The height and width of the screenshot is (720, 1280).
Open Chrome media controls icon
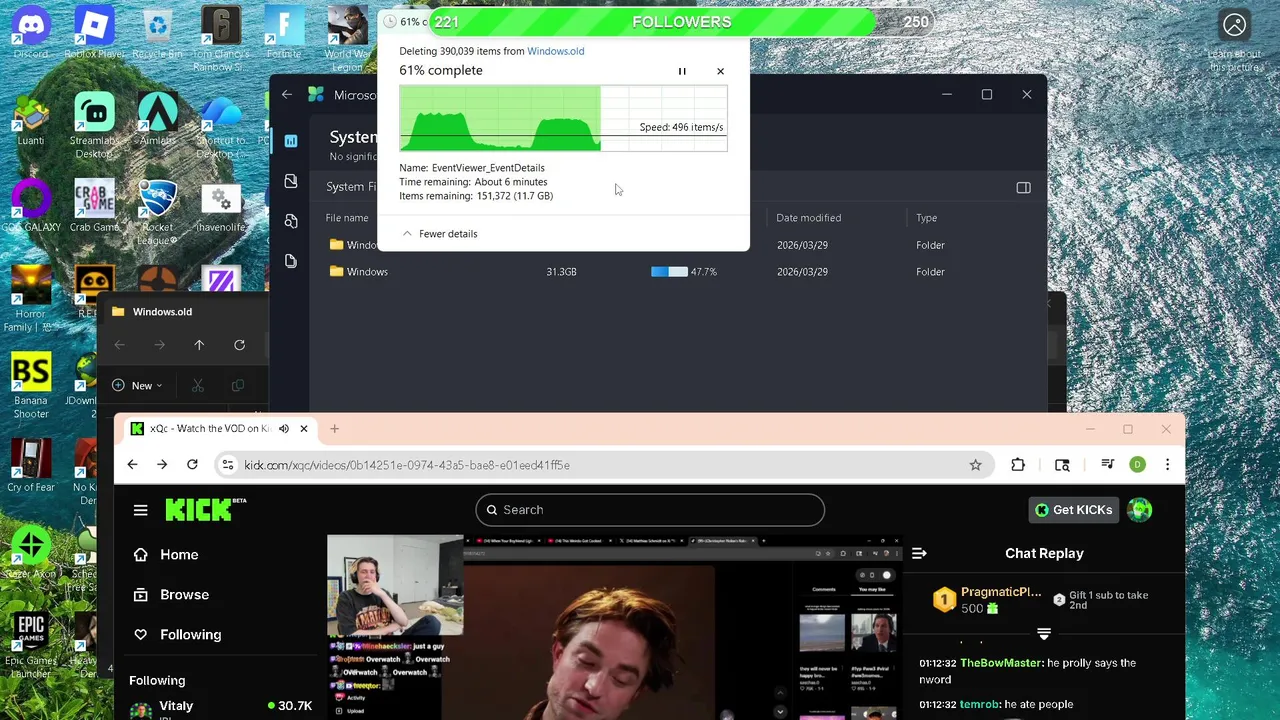(x=1107, y=465)
